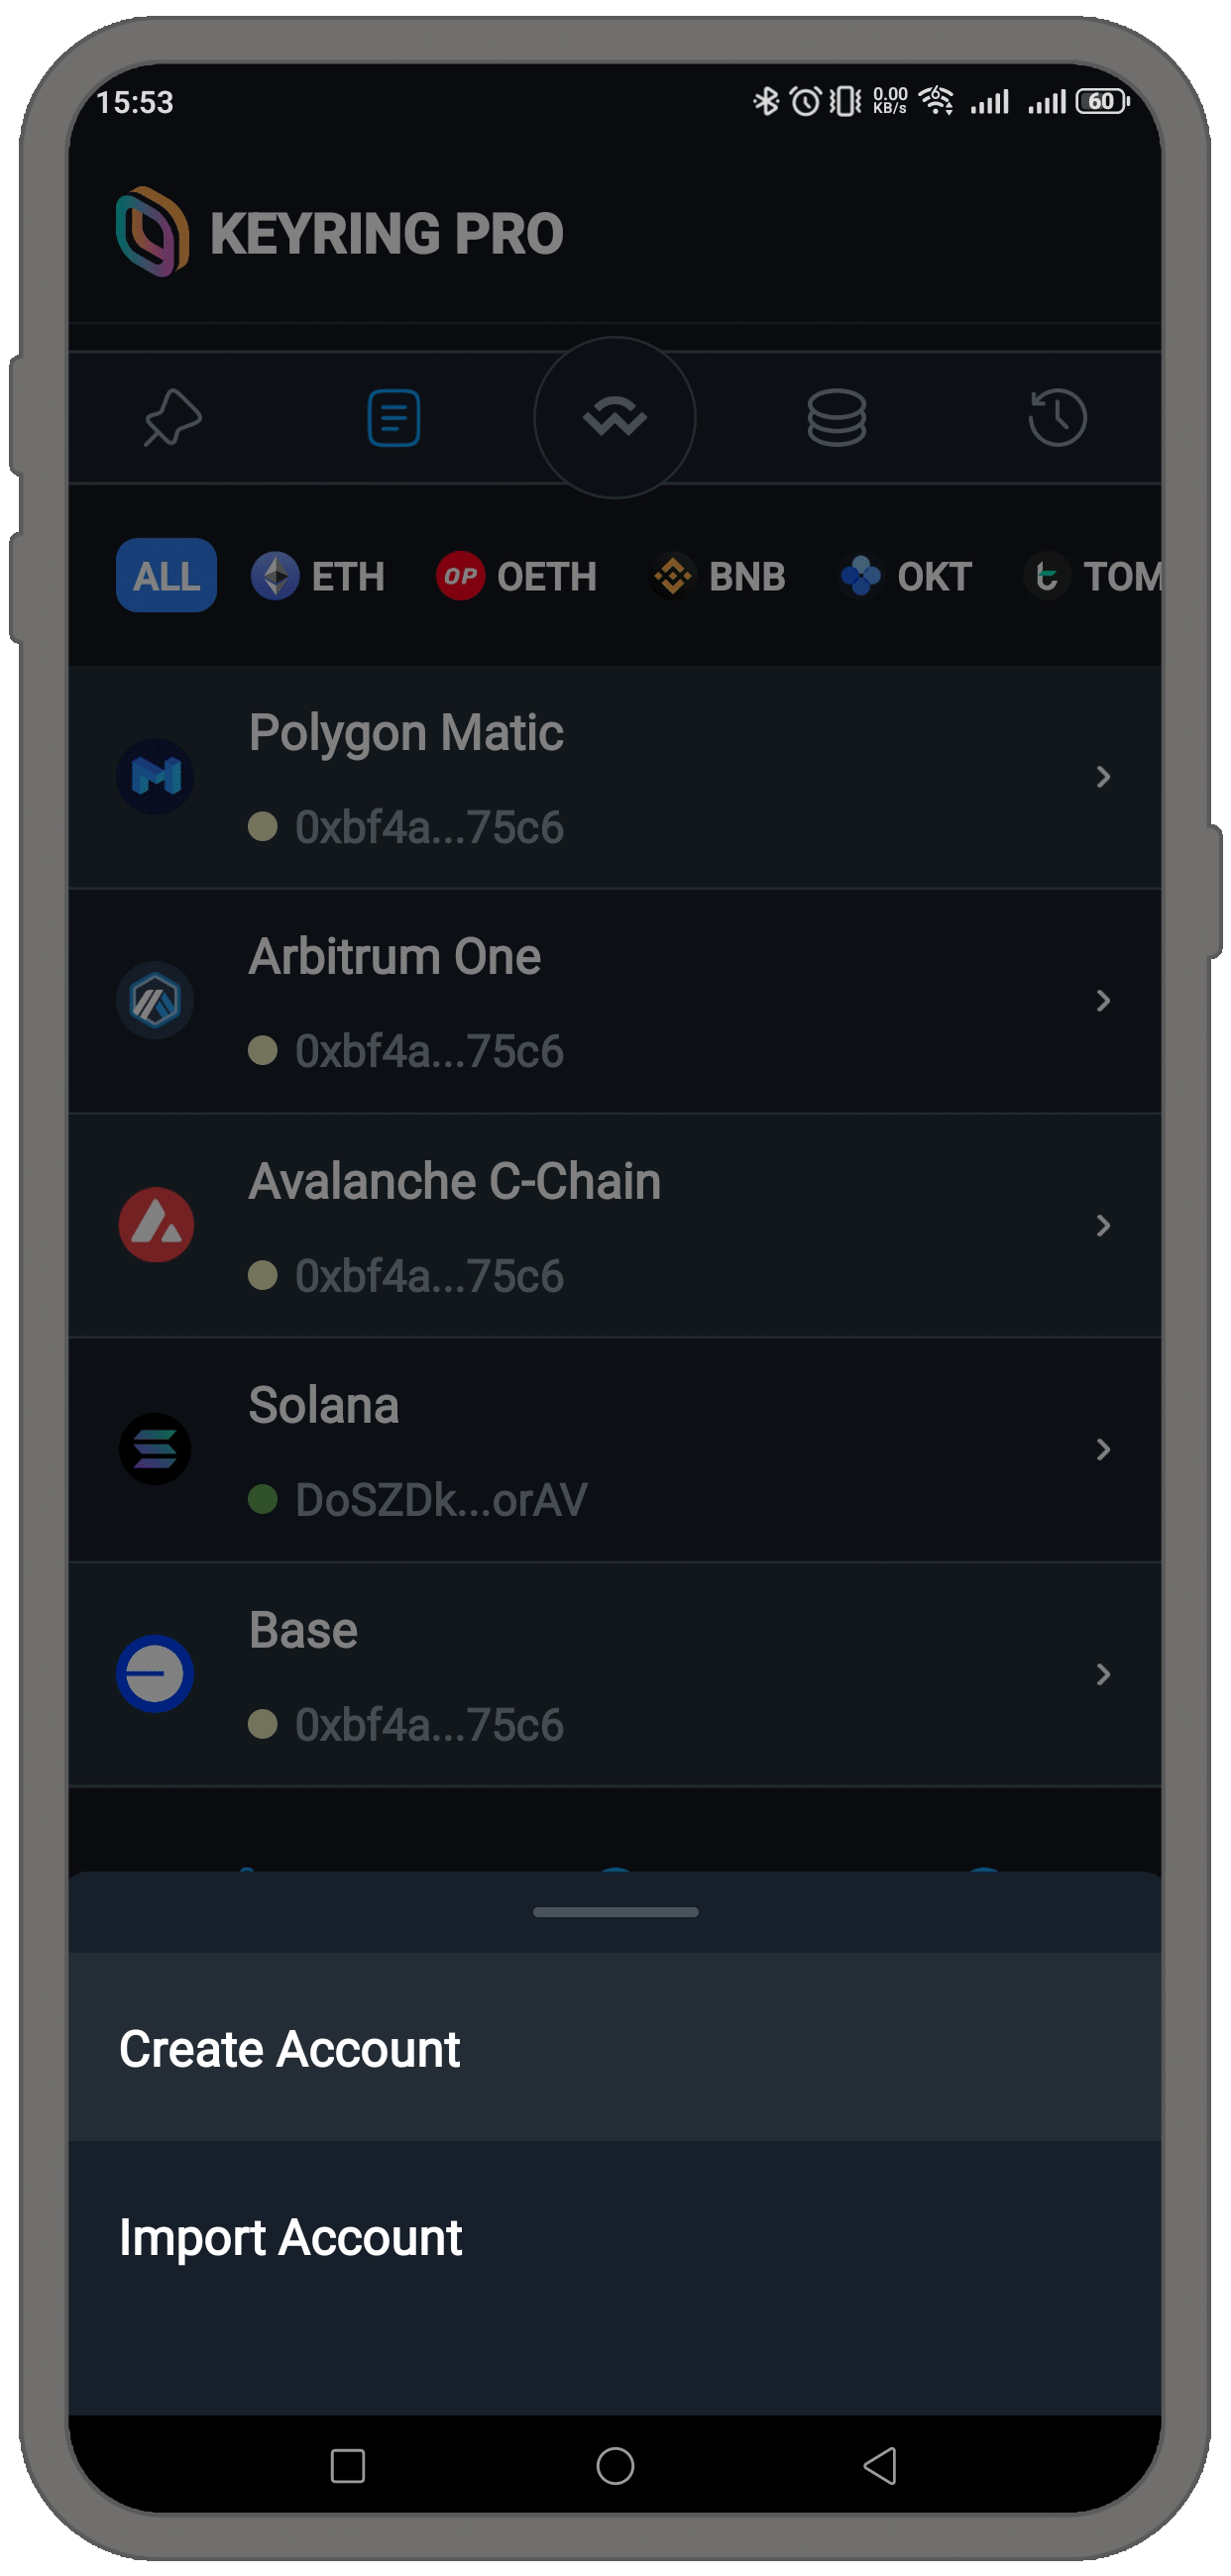Expand the Base account chevron
The image size is (1231, 2576).
(1103, 1674)
